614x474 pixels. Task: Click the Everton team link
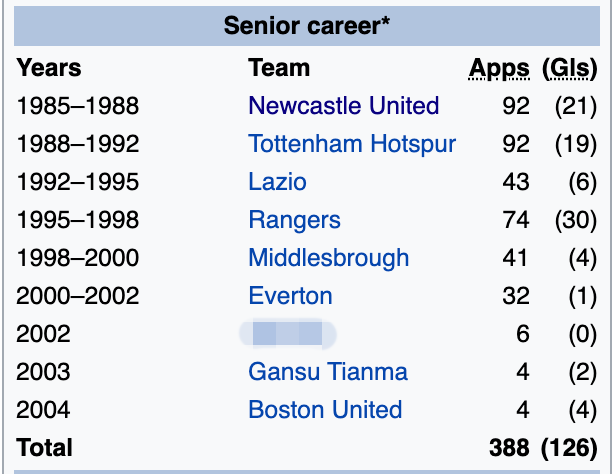click(290, 296)
